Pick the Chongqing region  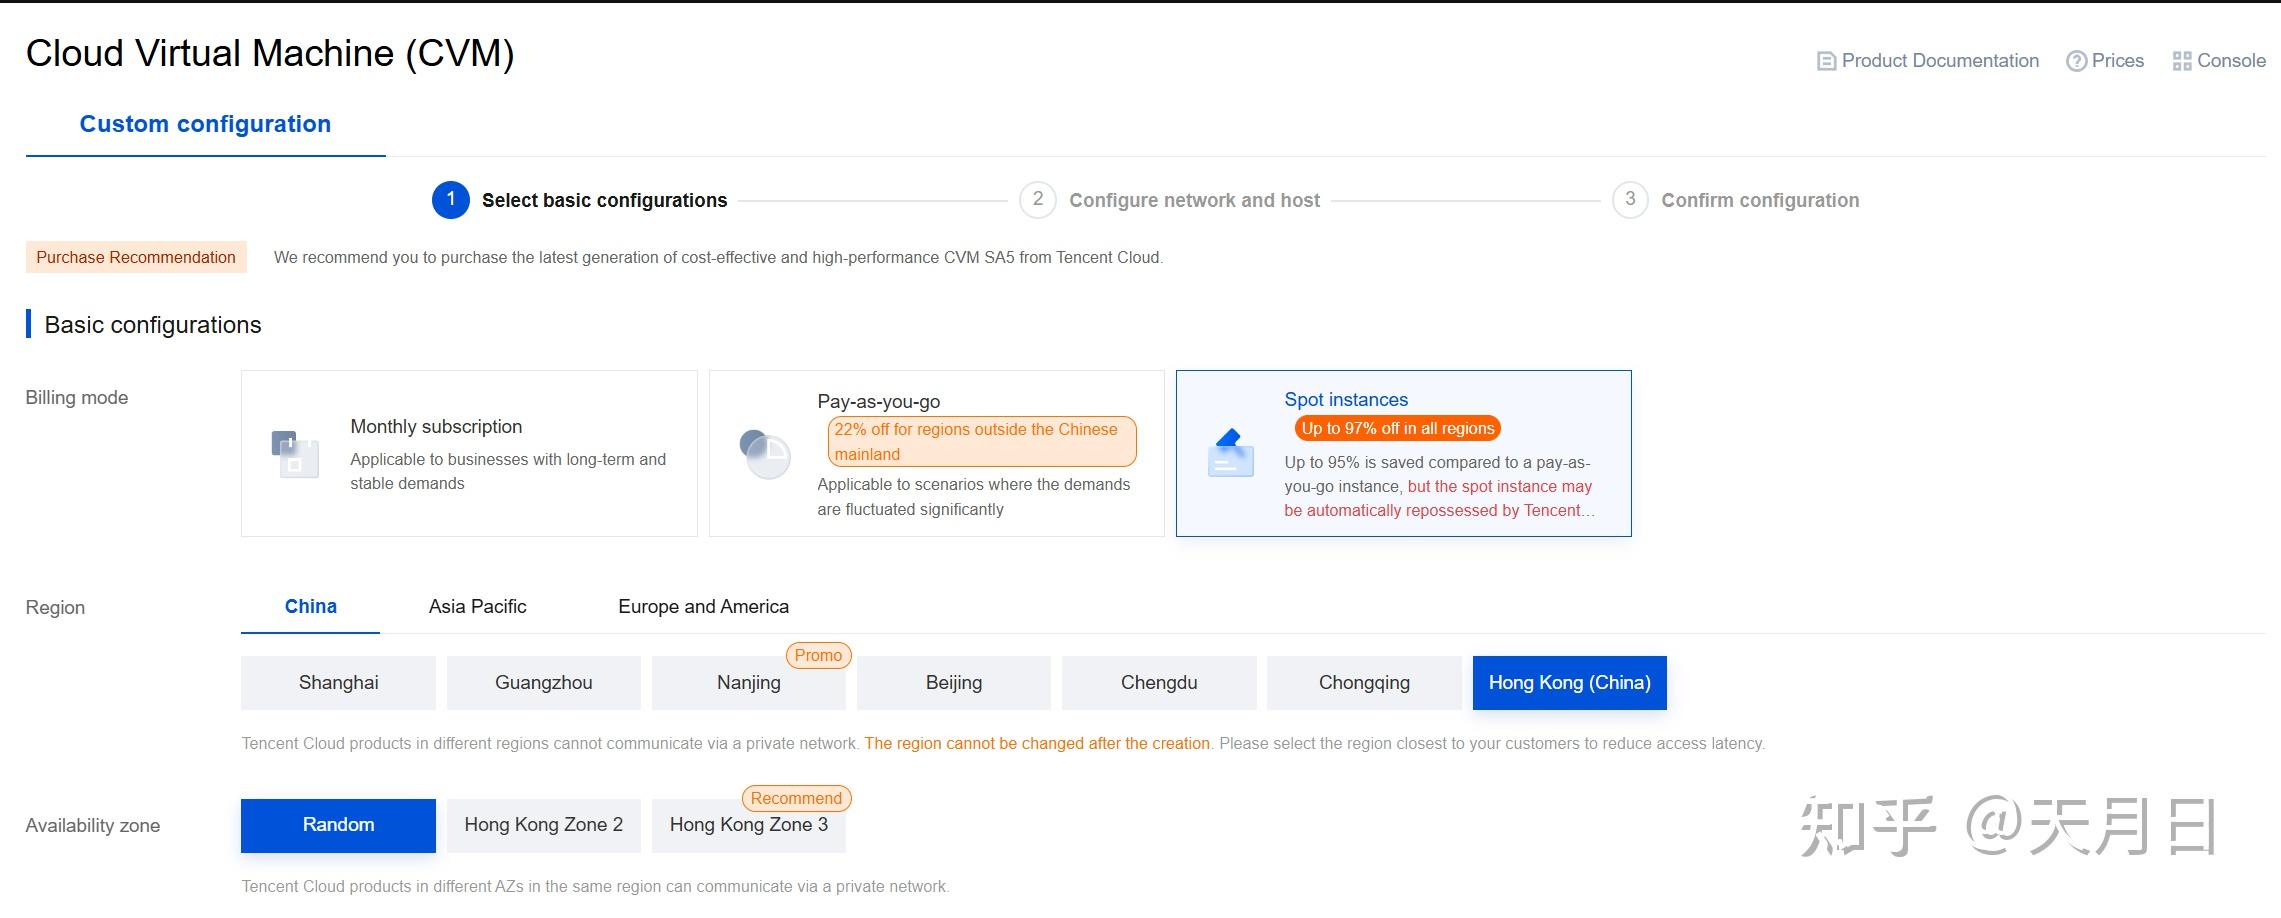coord(1364,683)
